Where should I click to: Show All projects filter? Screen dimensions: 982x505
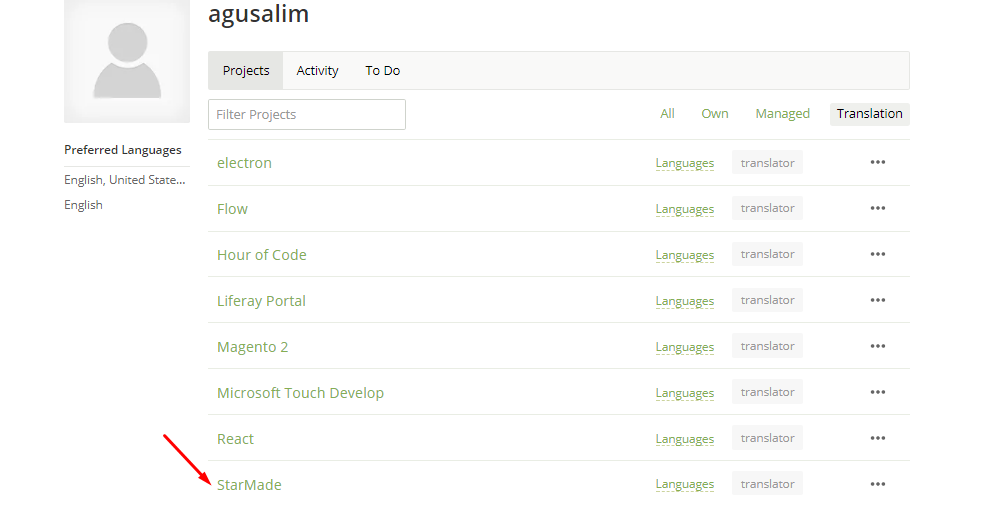coord(667,114)
